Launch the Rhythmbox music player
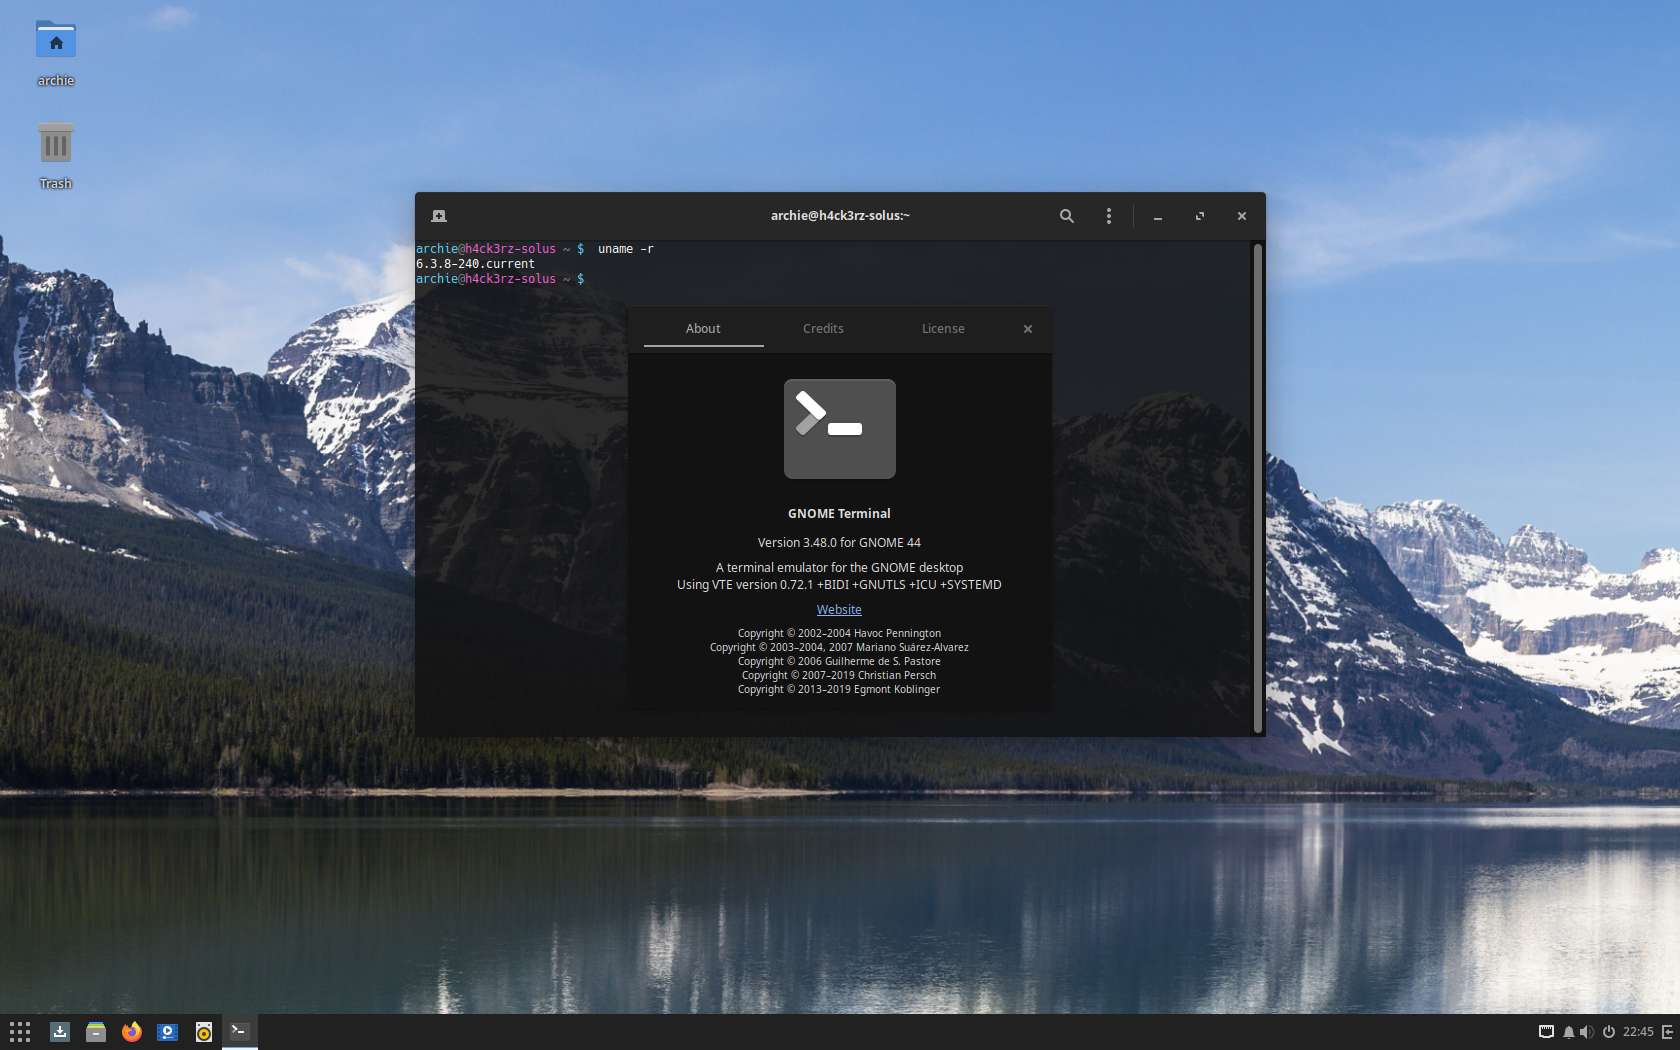The image size is (1680, 1050). click(x=204, y=1032)
